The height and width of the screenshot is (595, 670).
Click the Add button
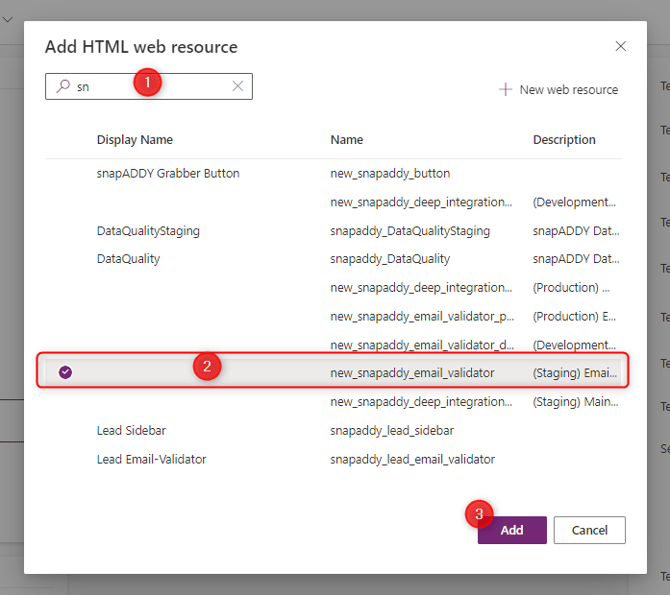tap(512, 530)
